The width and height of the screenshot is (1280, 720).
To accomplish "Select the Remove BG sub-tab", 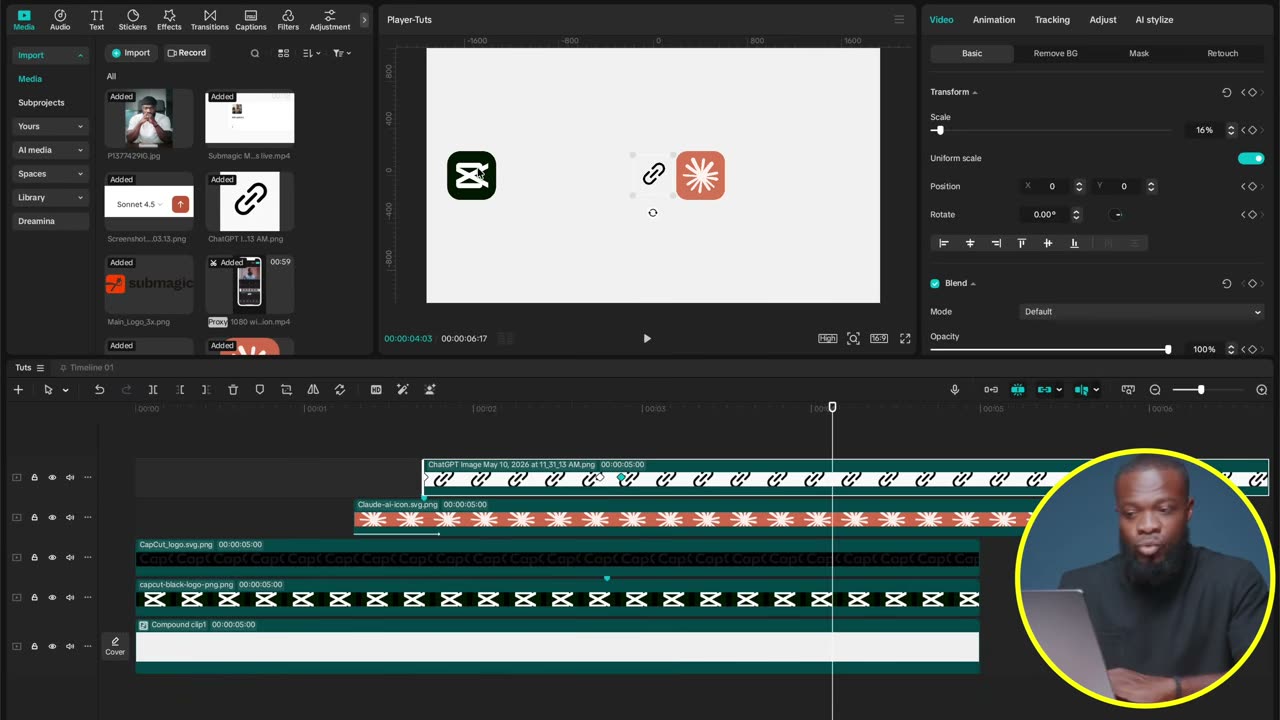I will [1055, 53].
